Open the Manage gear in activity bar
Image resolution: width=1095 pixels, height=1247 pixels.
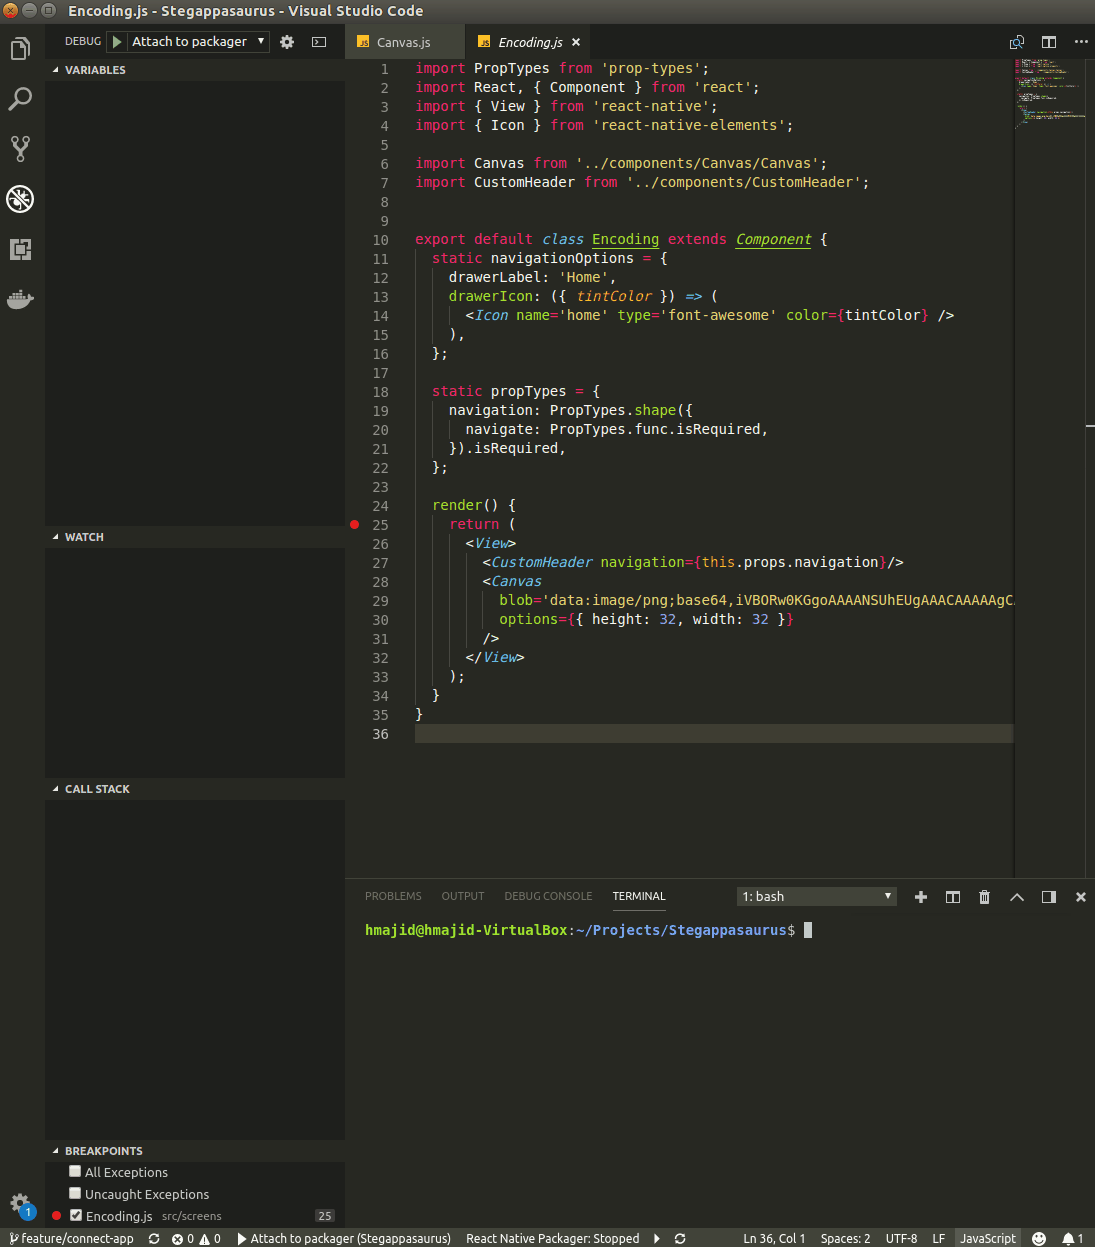click(x=20, y=1203)
